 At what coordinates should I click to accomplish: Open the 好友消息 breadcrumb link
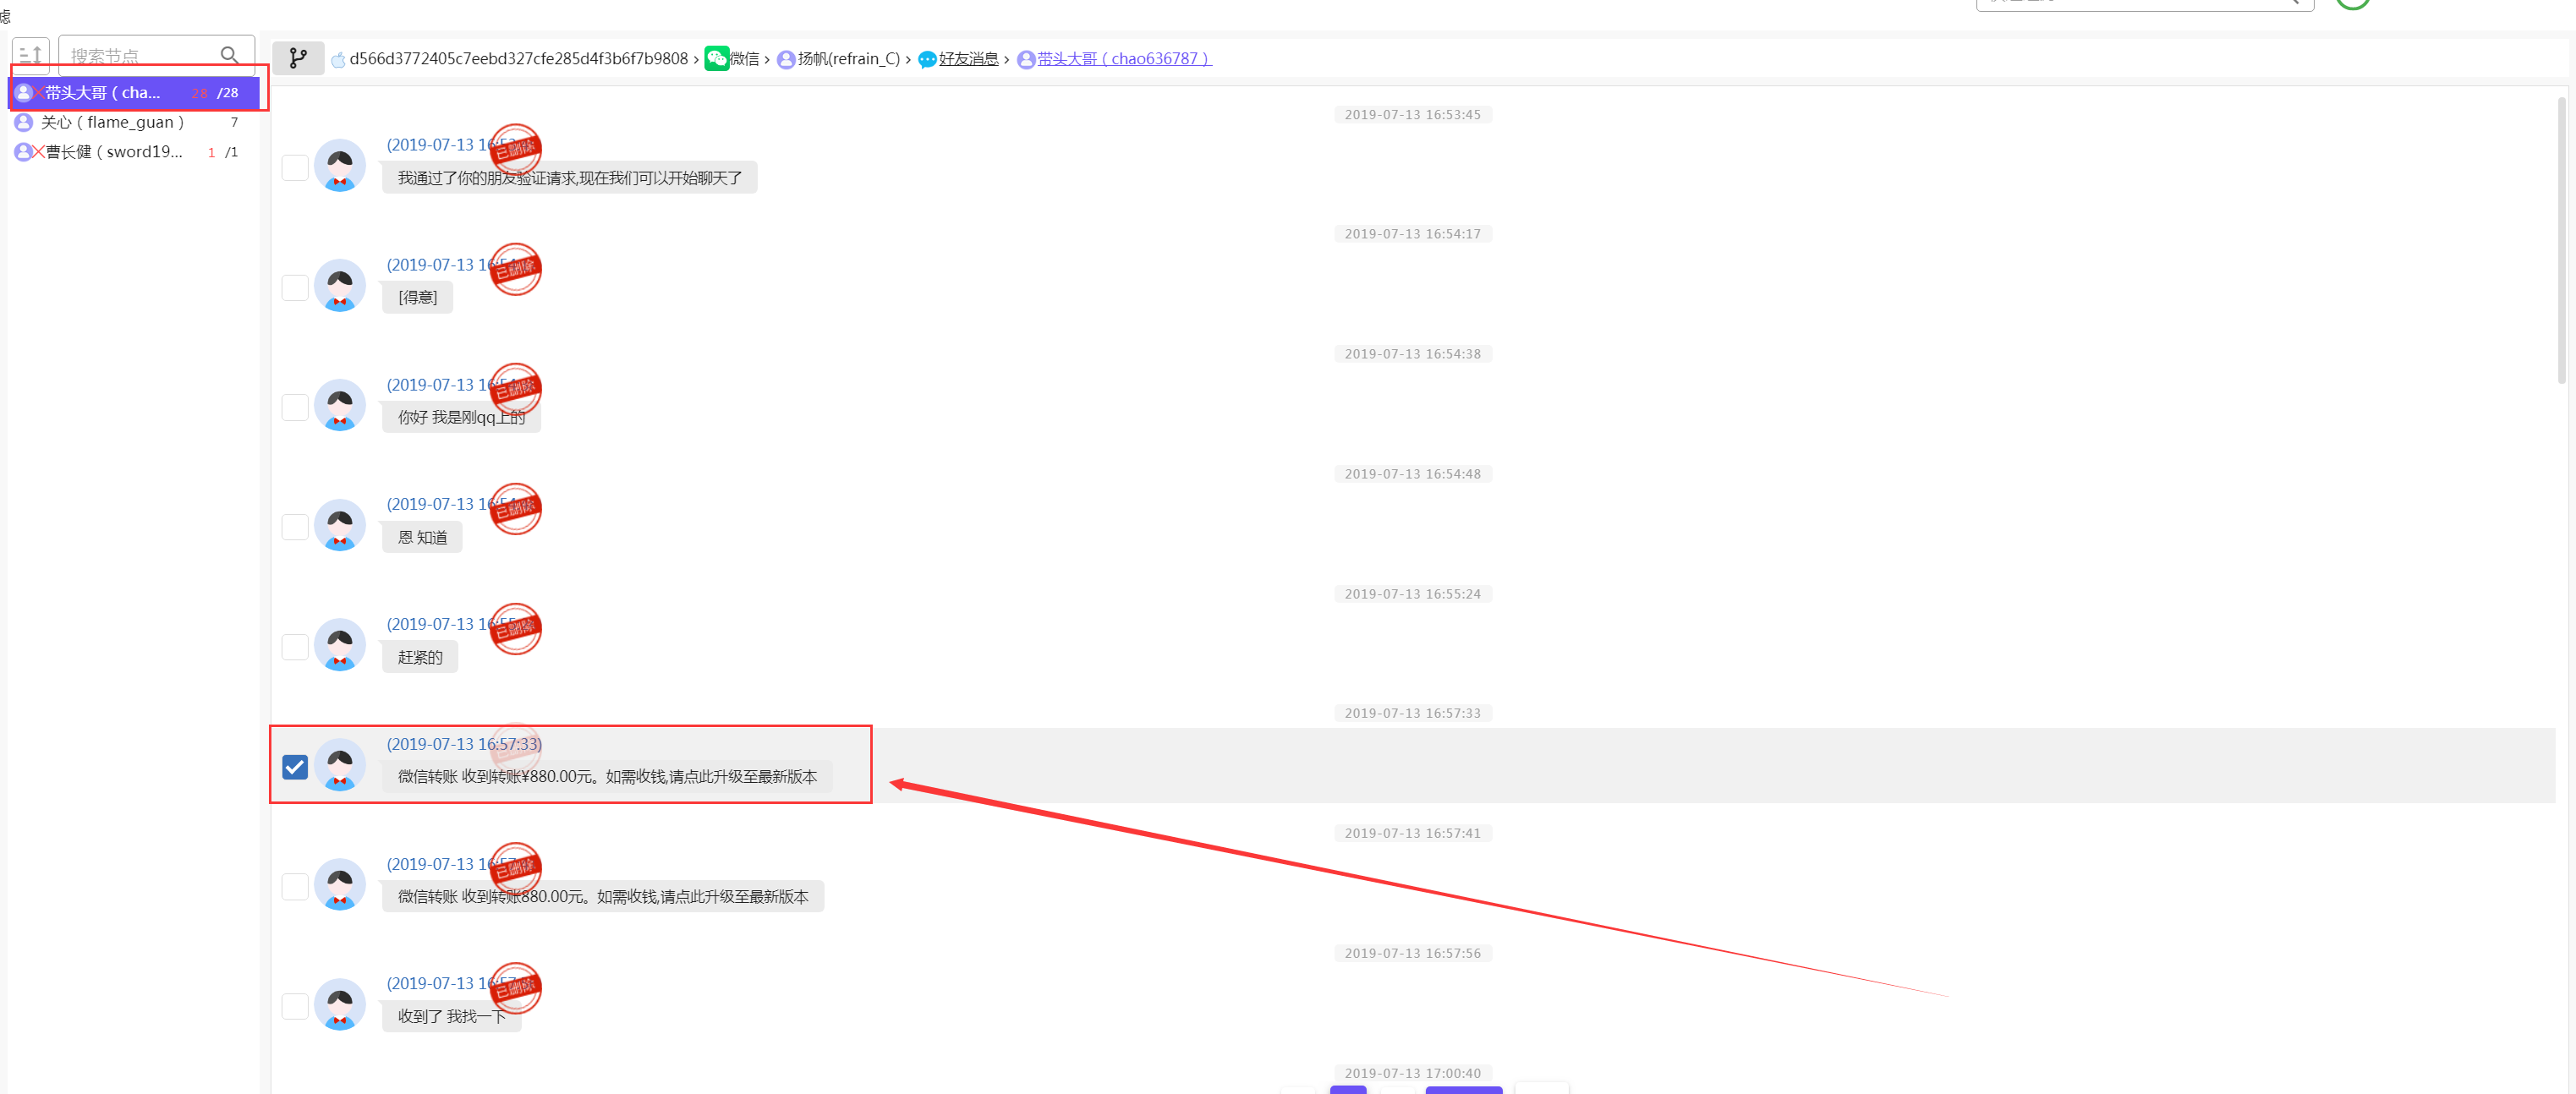click(968, 59)
